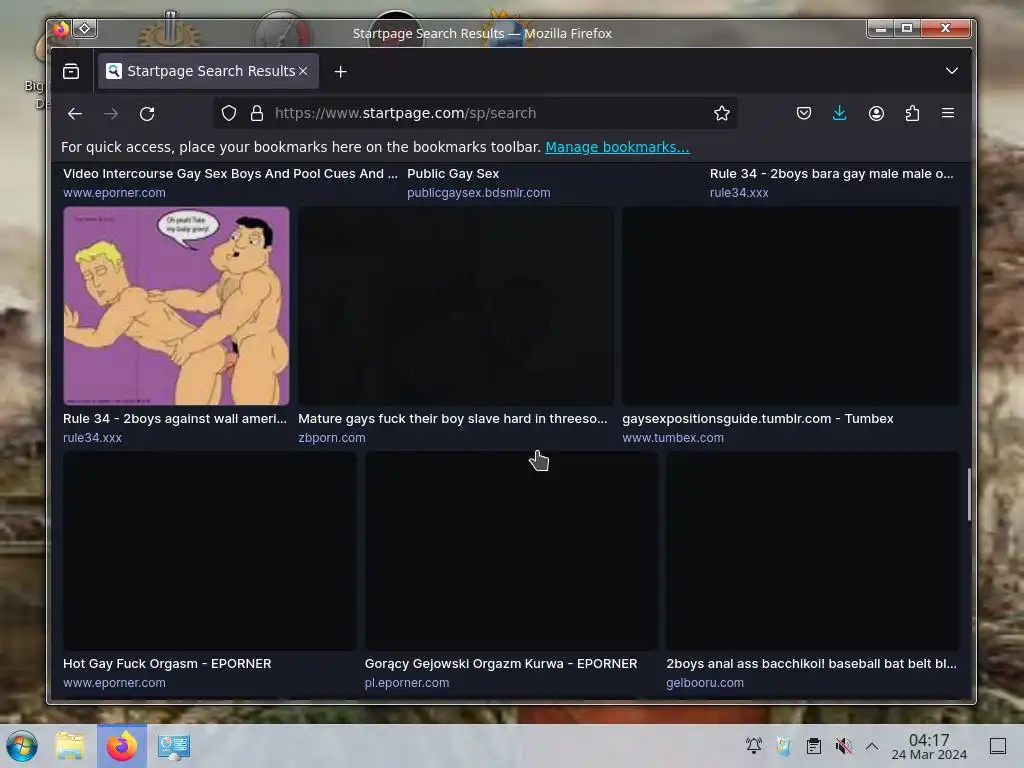
Task: Switch to Firefox in the taskbar
Action: tap(122, 746)
